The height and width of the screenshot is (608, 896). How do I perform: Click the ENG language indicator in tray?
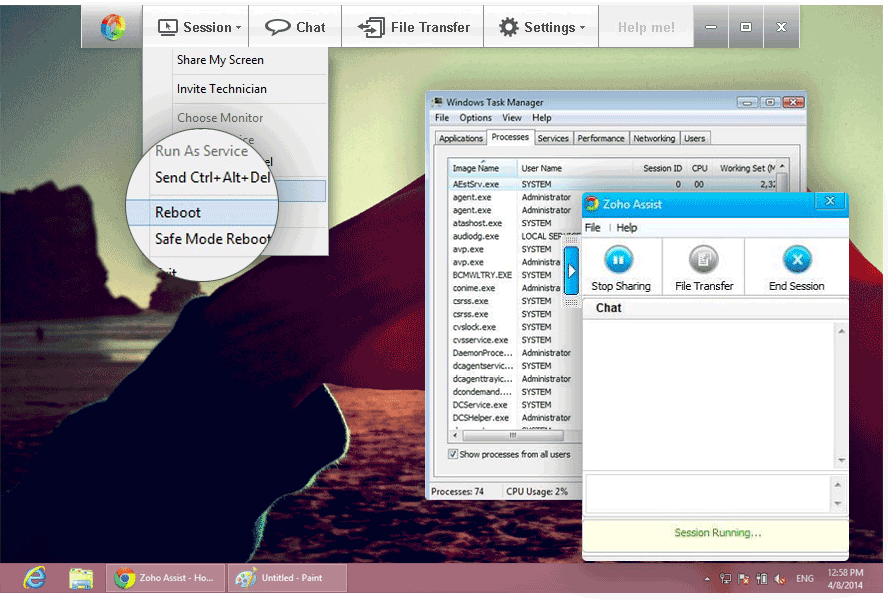[x=804, y=578]
